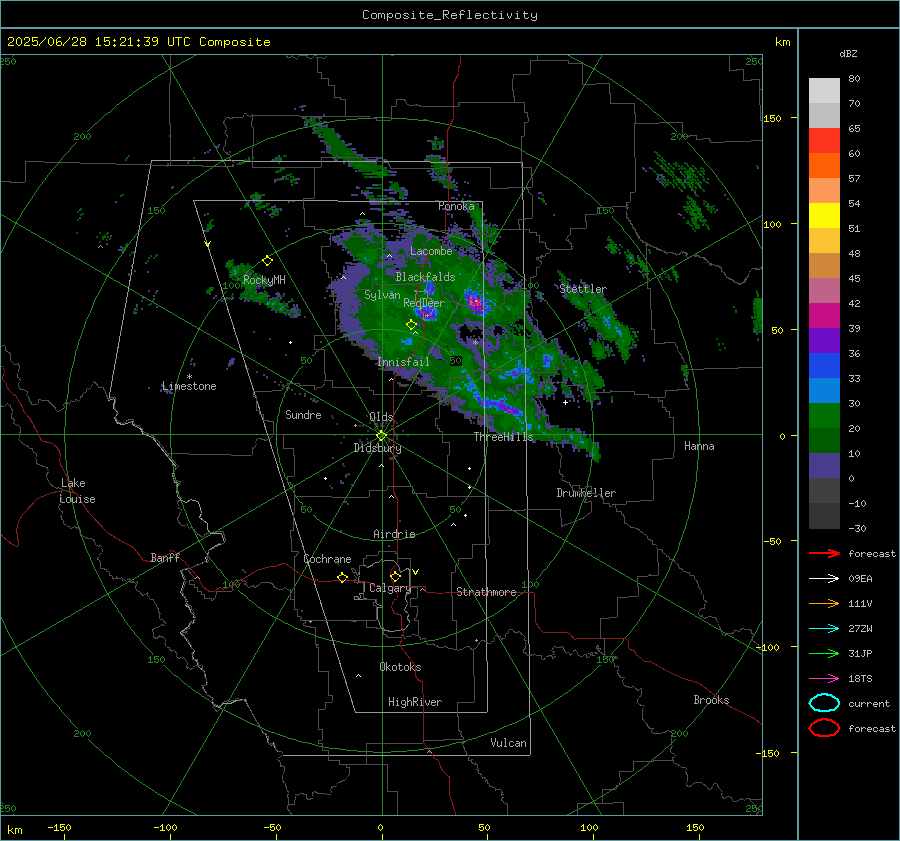Viewport: 900px width, 841px height.
Task: Click the RockyMH label
Action: [264, 280]
